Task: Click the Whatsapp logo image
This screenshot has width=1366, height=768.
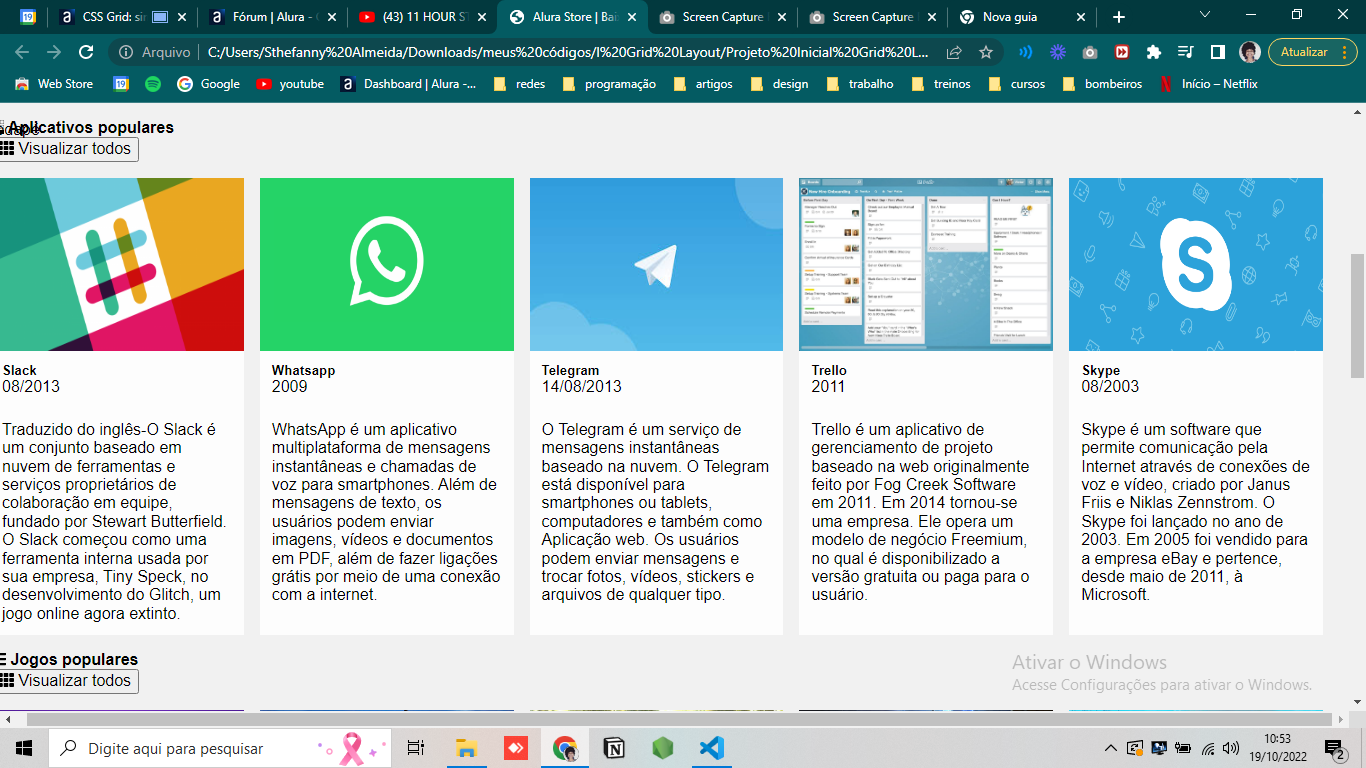Action: click(387, 265)
